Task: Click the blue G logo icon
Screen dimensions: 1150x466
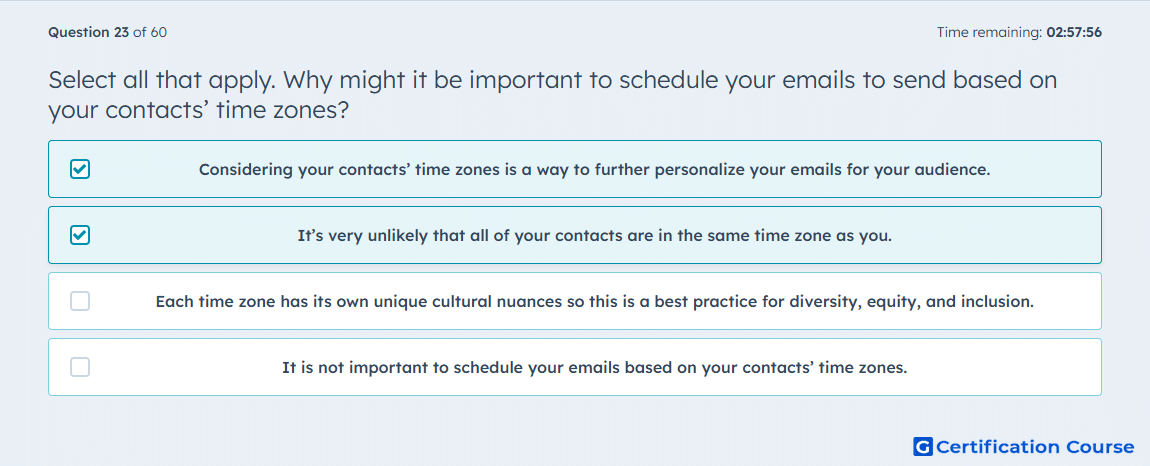Action: pos(923,446)
